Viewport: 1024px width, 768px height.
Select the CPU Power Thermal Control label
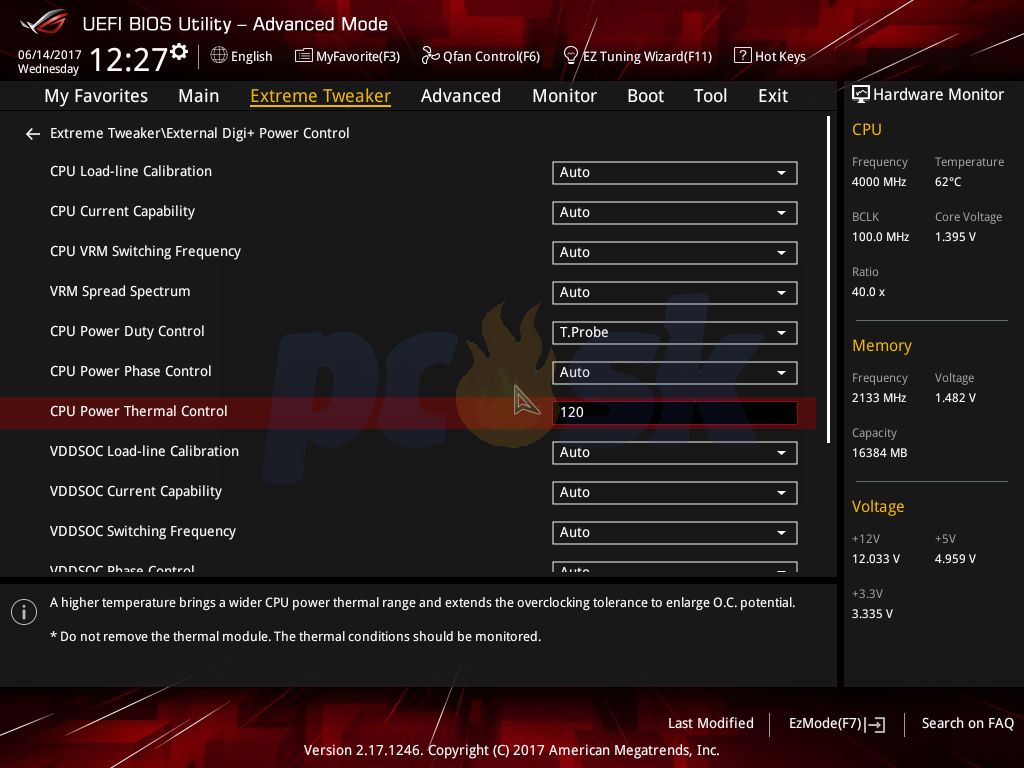[x=138, y=411]
